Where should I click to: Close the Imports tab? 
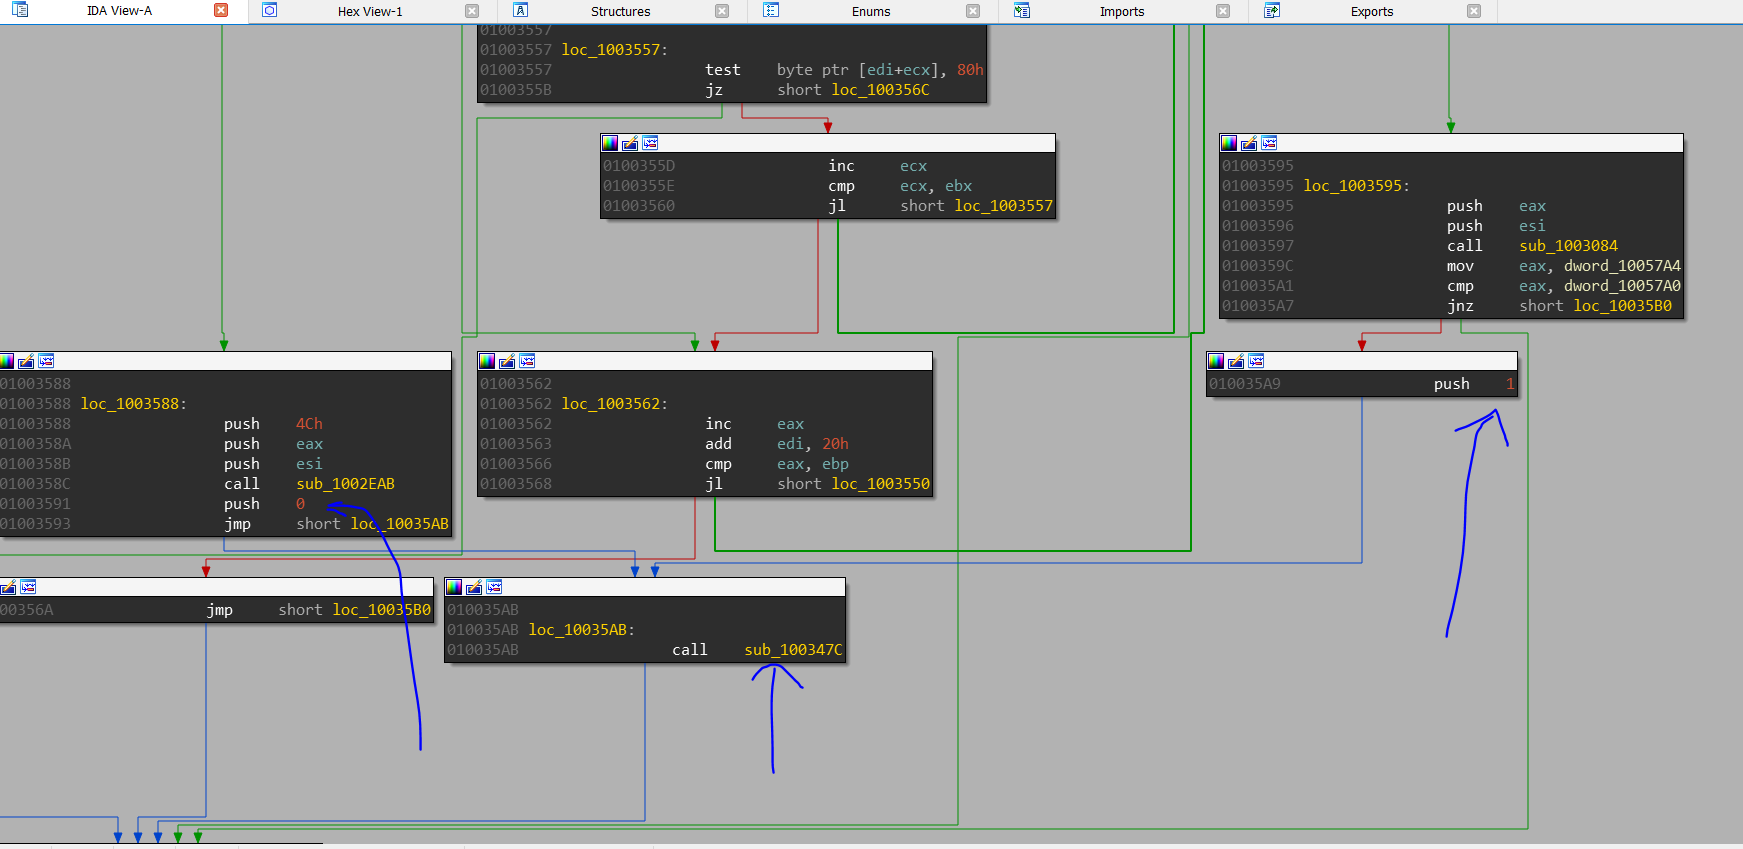pyautogui.click(x=1223, y=11)
